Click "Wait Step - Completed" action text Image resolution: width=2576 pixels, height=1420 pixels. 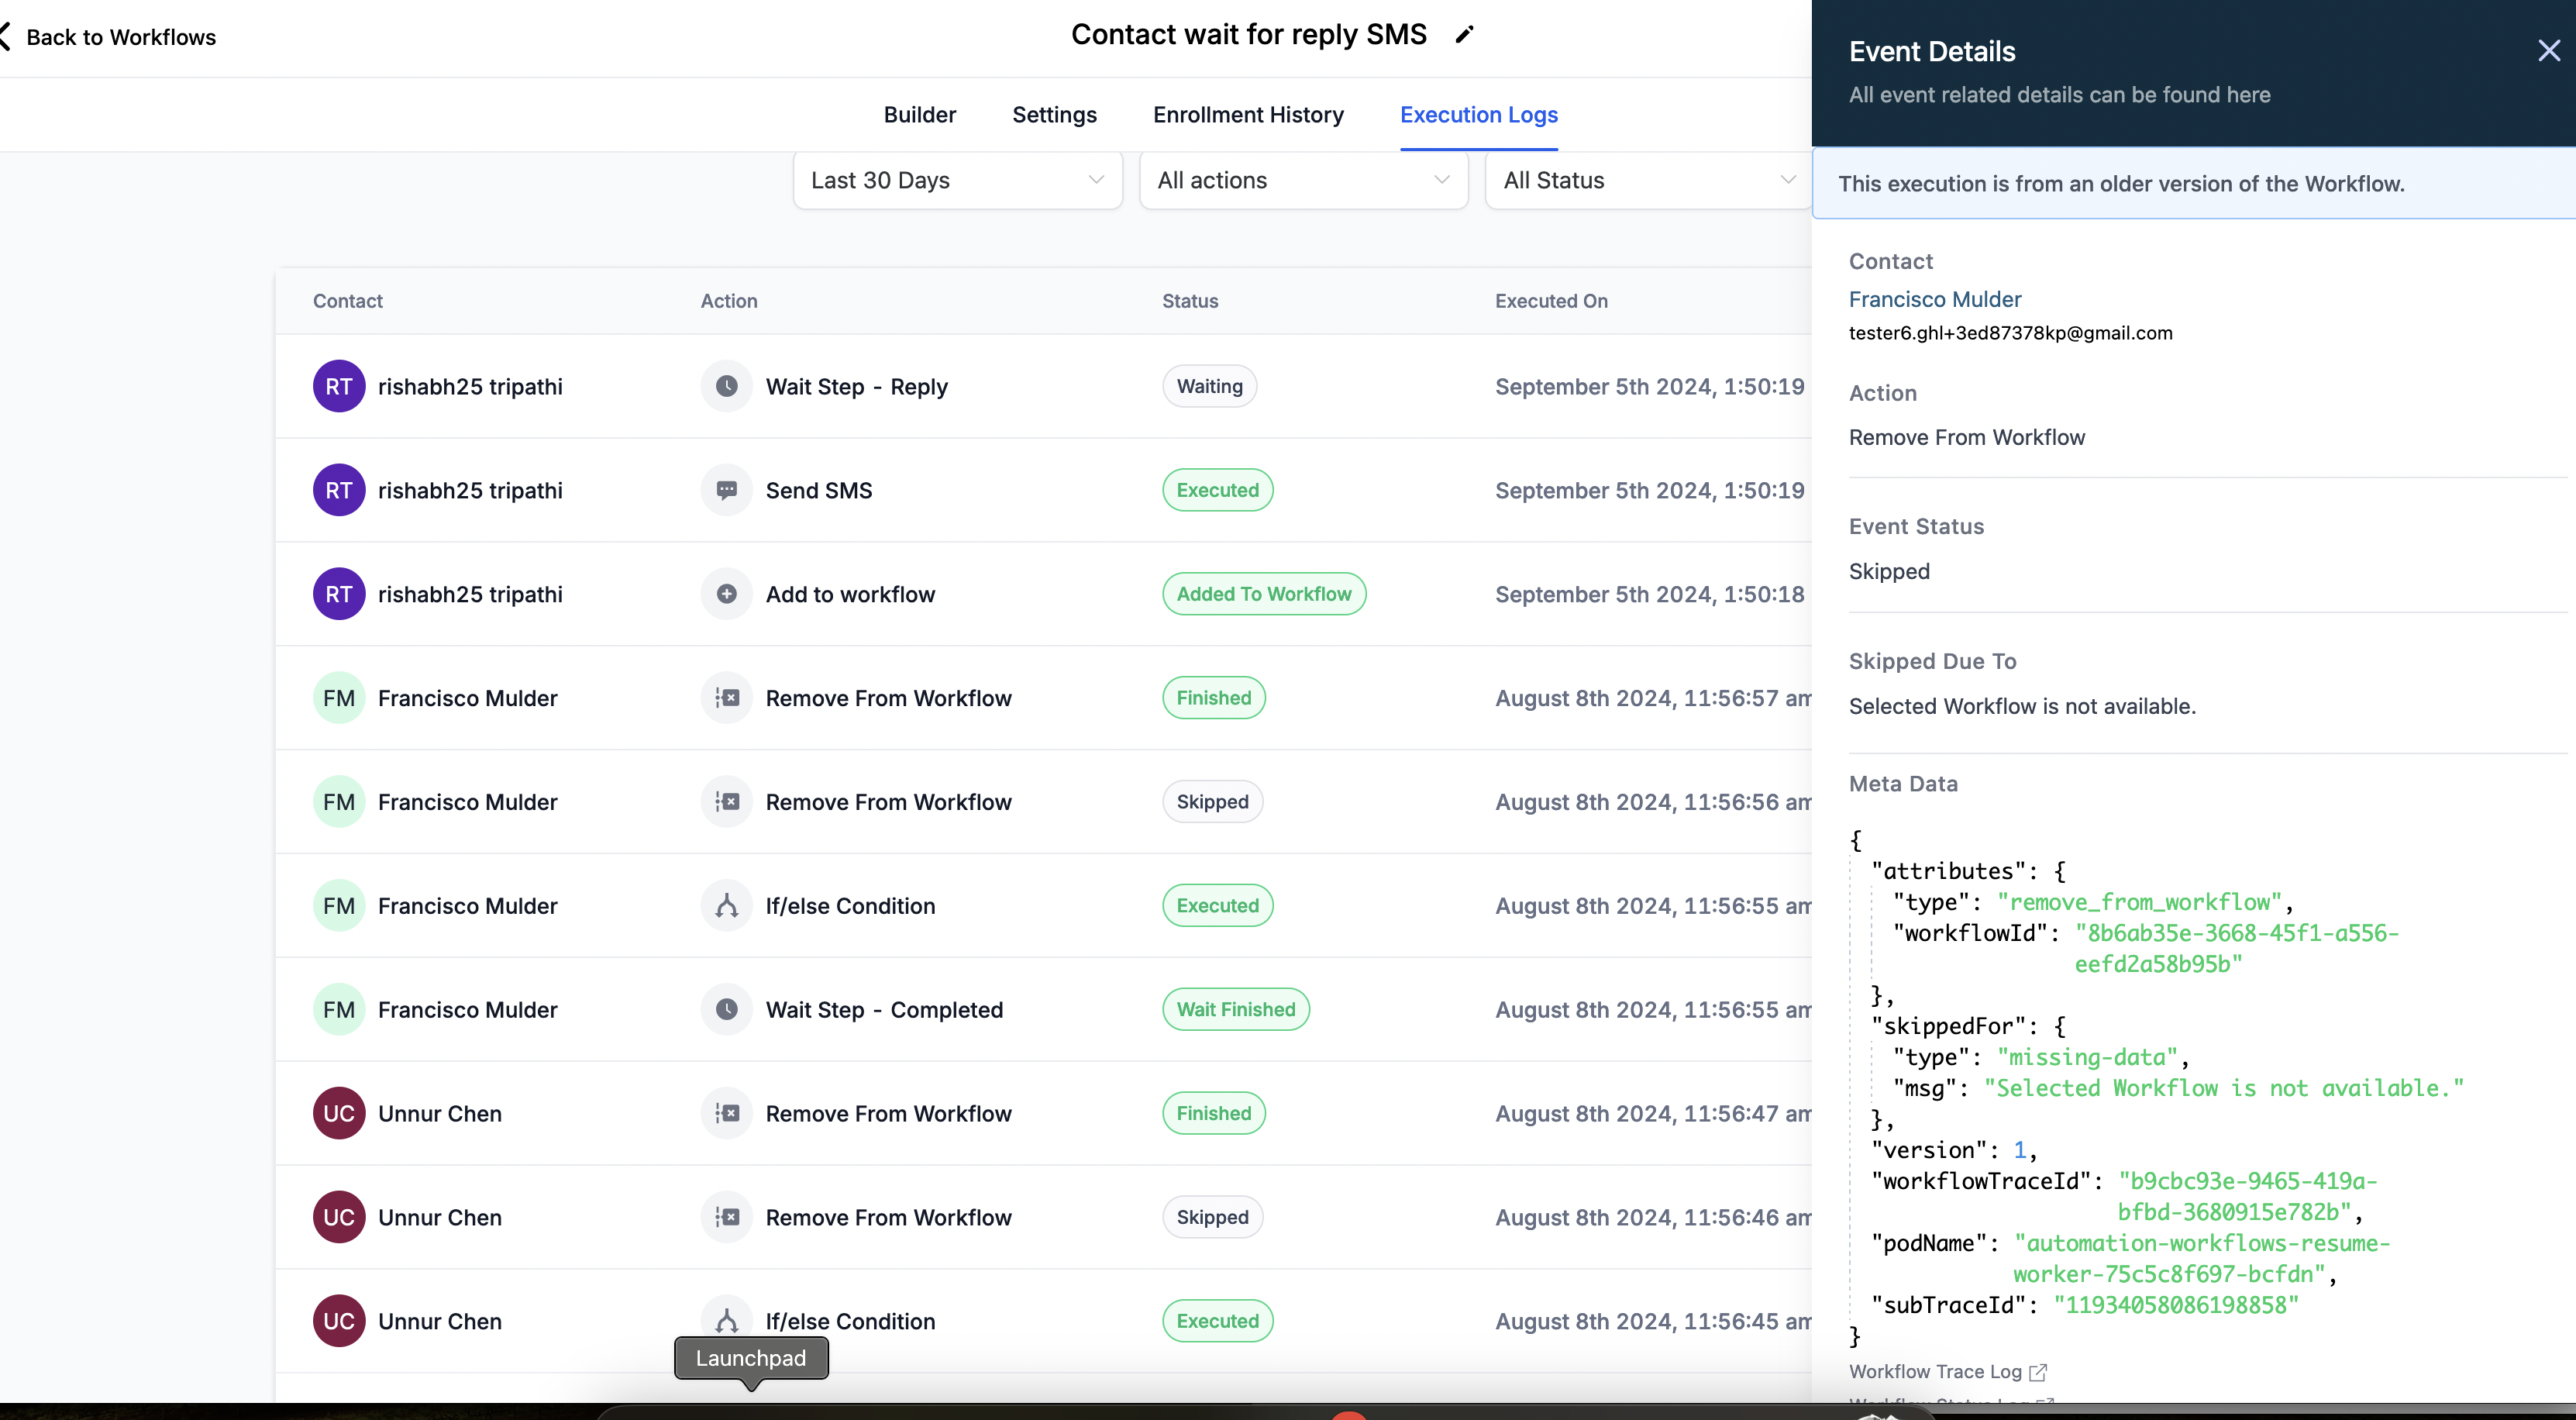tap(884, 1010)
